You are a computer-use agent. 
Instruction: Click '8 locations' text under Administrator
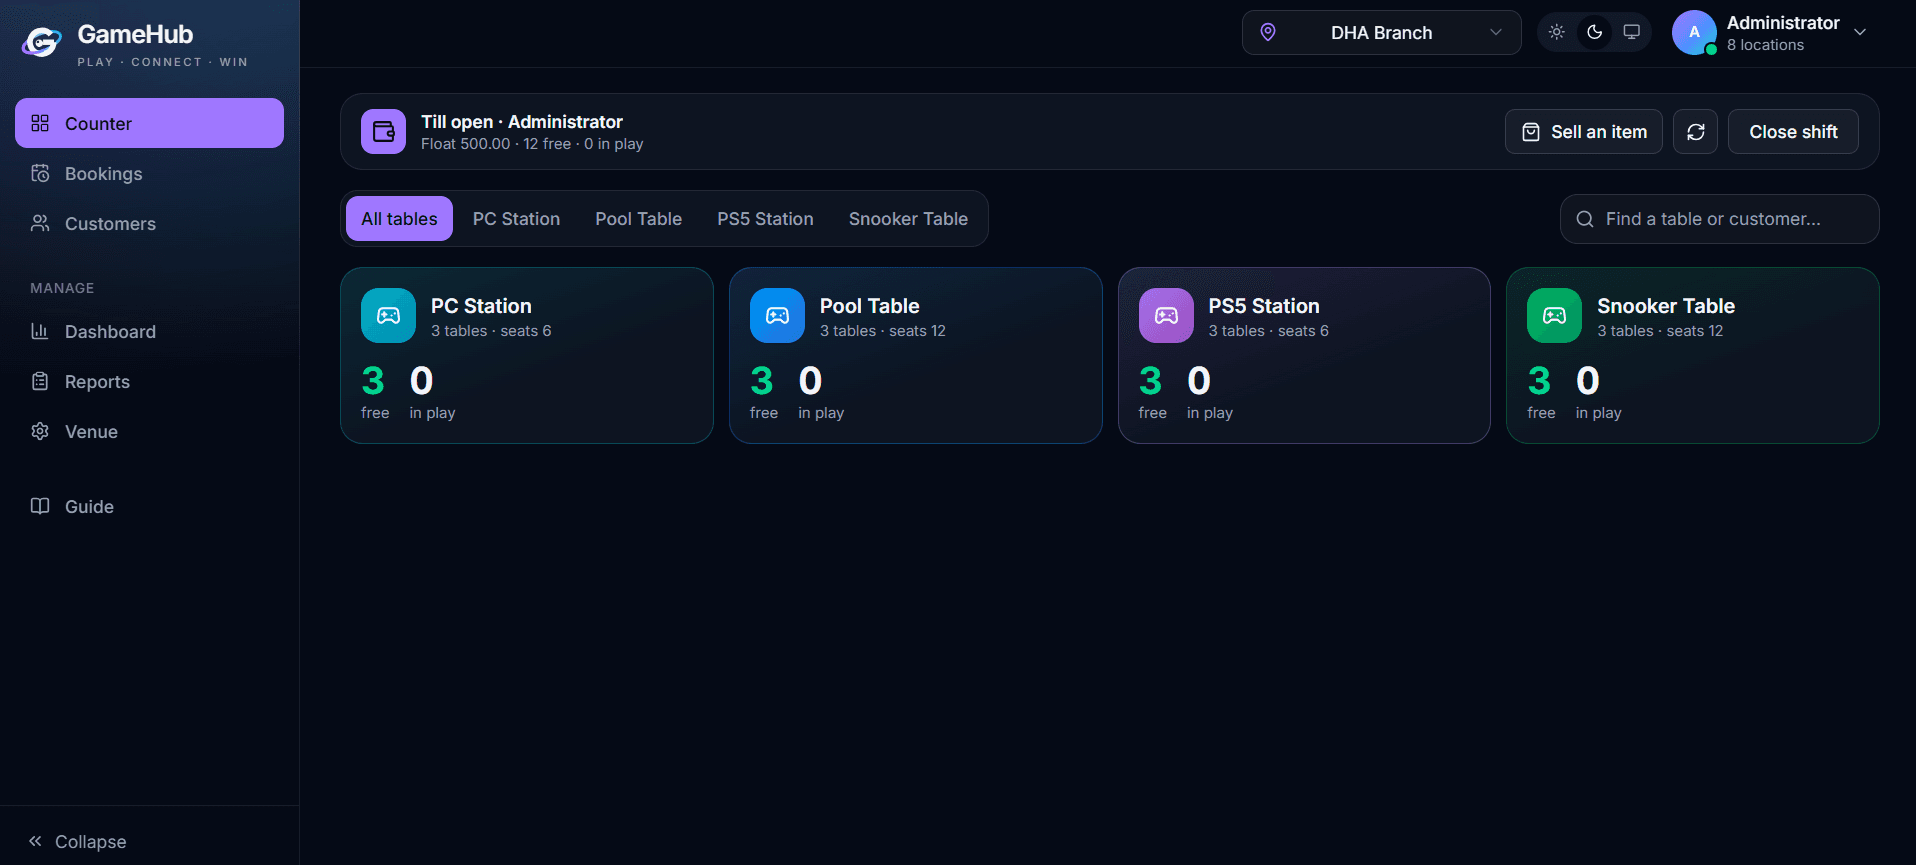(1765, 45)
